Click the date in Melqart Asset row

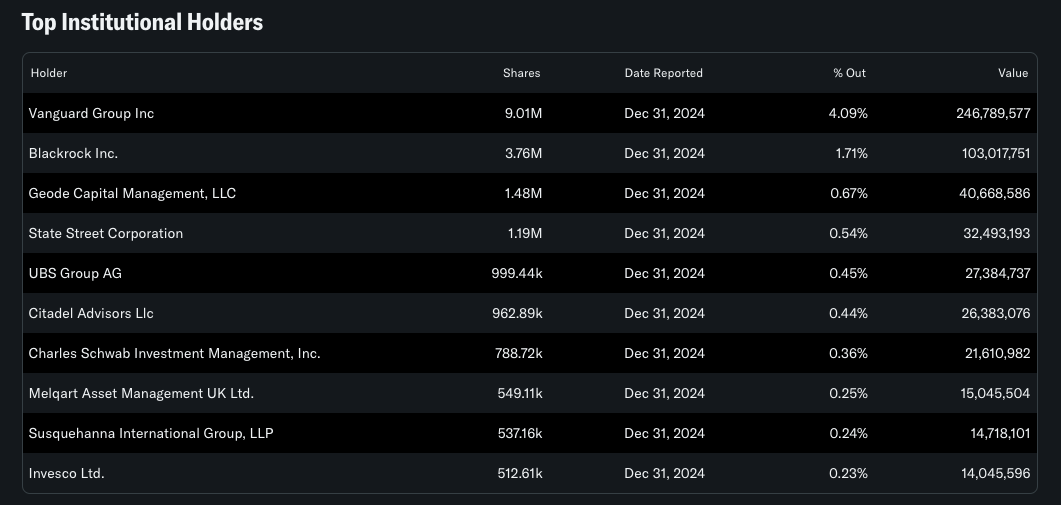(x=664, y=393)
